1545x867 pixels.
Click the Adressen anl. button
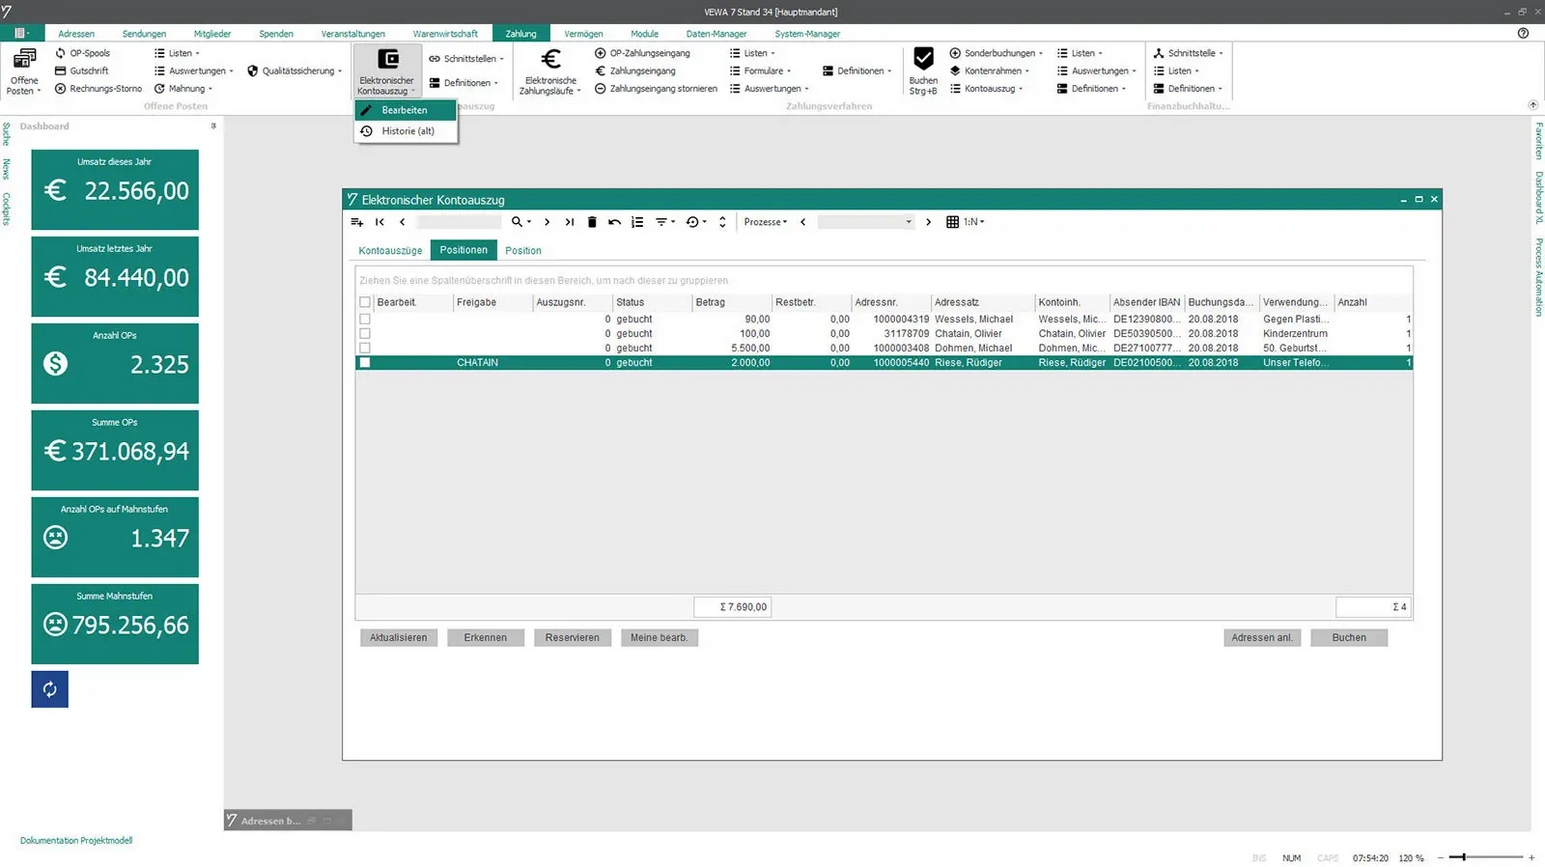click(x=1262, y=637)
